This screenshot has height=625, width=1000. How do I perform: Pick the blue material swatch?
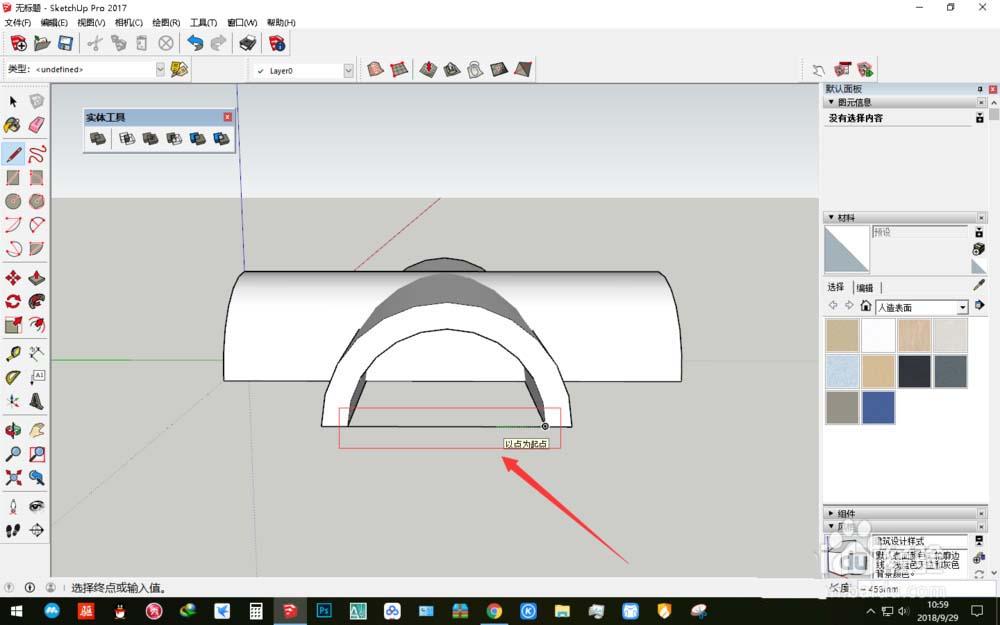[878, 407]
